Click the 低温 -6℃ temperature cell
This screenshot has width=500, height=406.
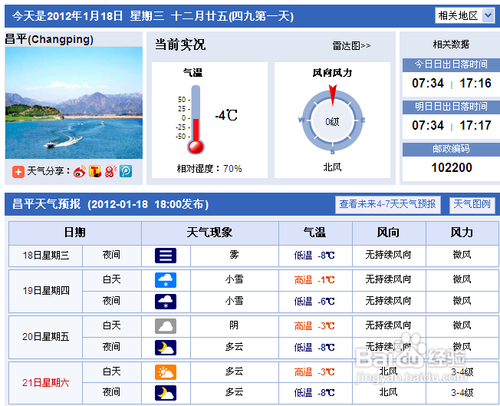pos(315,302)
